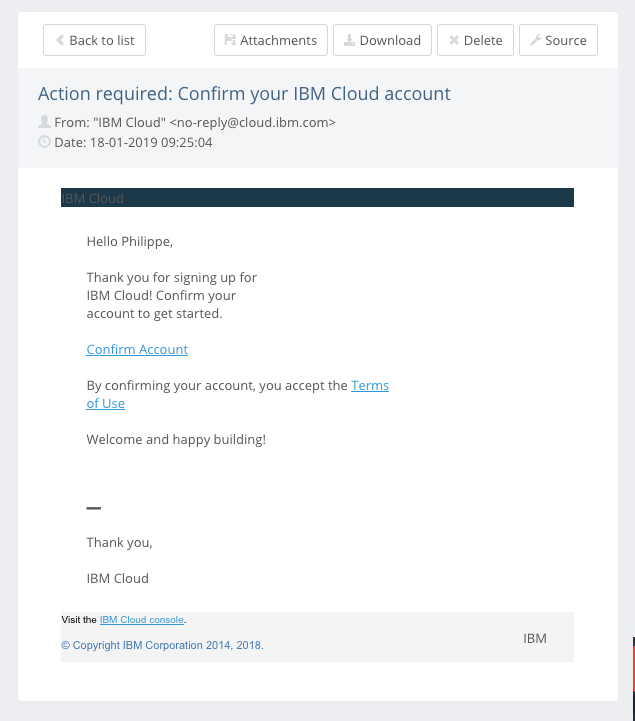635x721 pixels.
Task: Click the Download arrow icon
Action: (349, 41)
